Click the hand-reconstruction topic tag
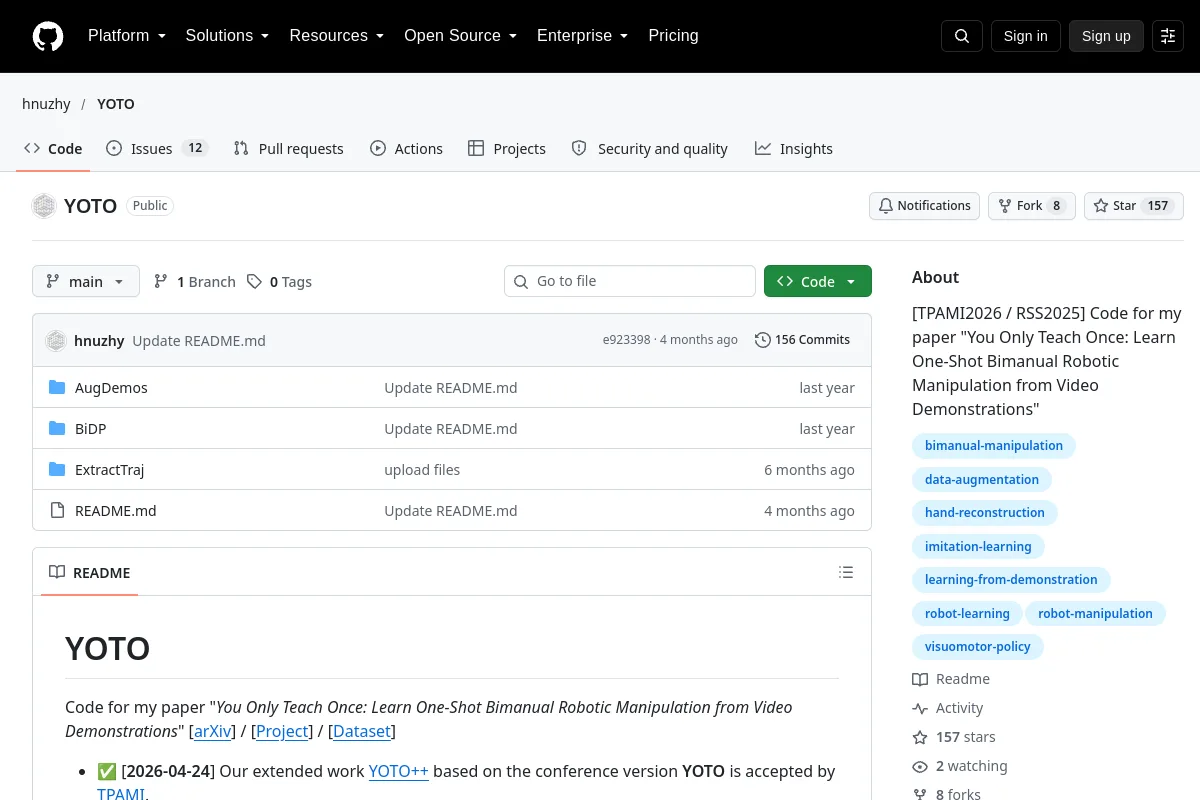The height and width of the screenshot is (800, 1200). [985, 513]
